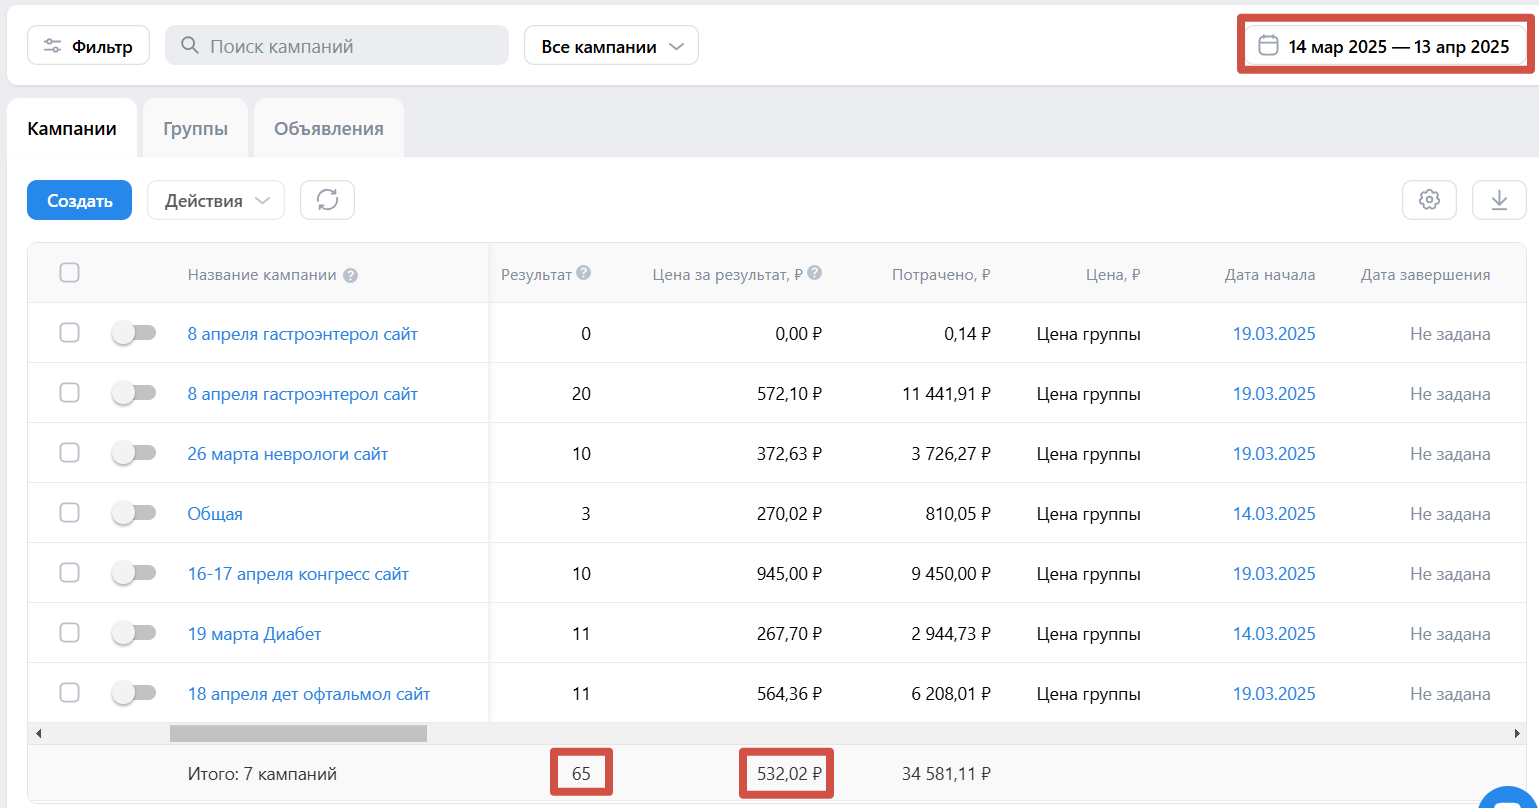Click the horizontal scrollbar thumb under the table

click(298, 734)
